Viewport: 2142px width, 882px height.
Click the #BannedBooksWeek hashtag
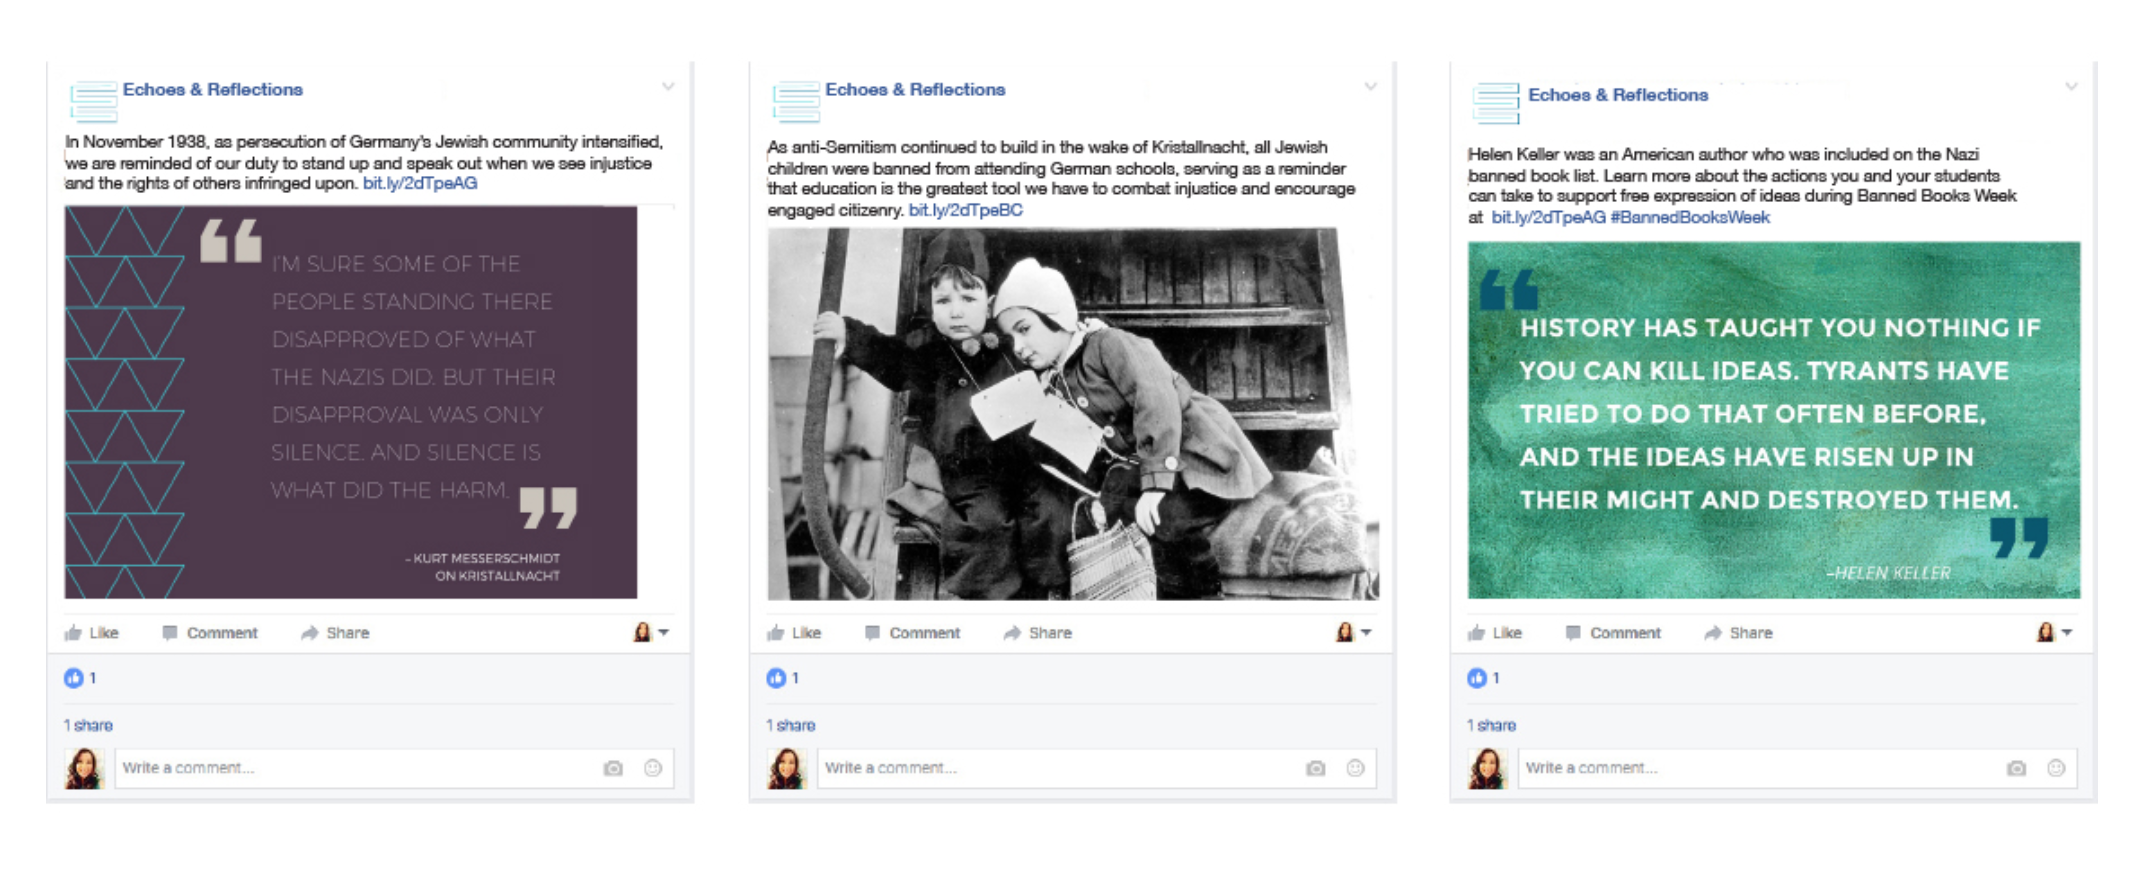1690,217
